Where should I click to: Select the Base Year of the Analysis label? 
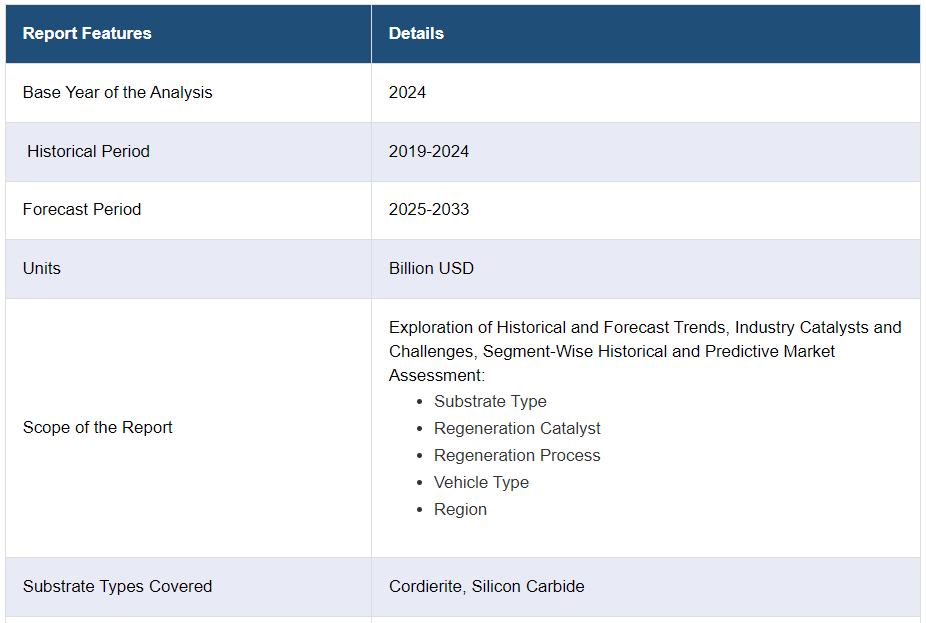(x=117, y=92)
